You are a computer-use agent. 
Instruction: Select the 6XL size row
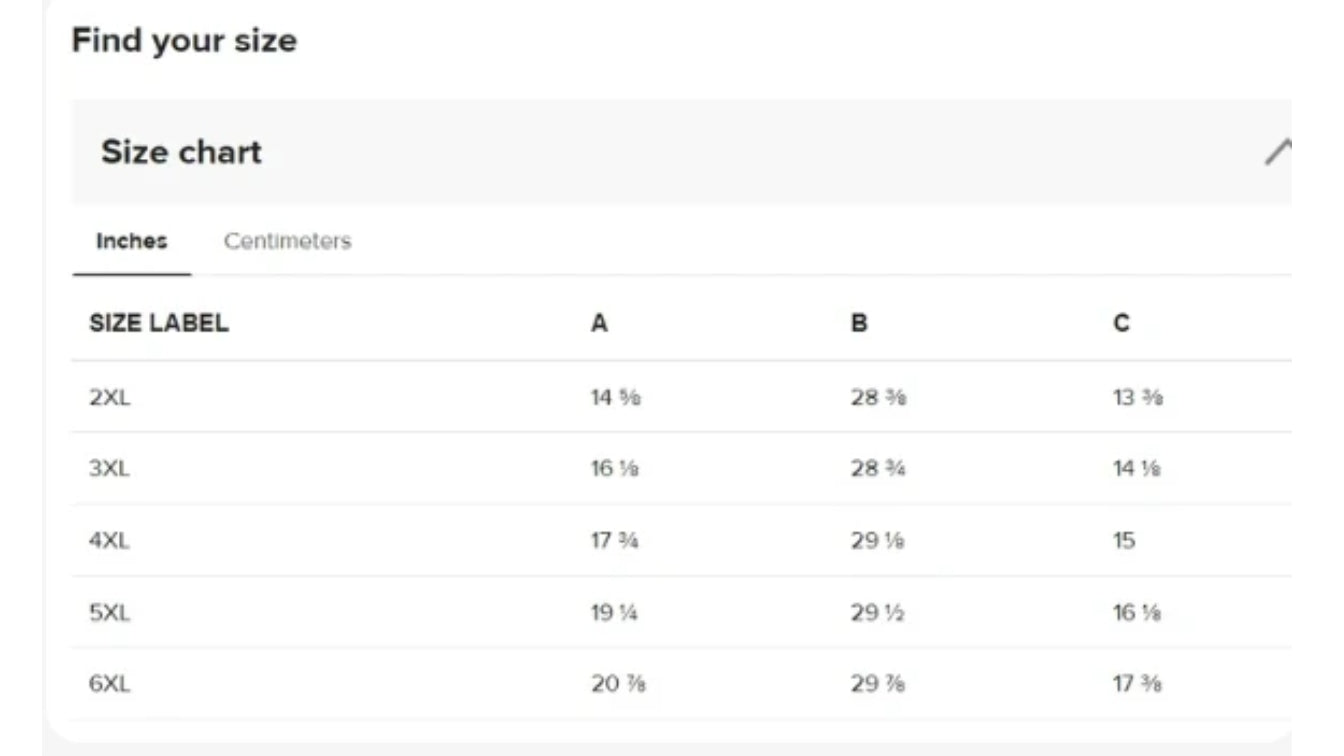pos(682,684)
